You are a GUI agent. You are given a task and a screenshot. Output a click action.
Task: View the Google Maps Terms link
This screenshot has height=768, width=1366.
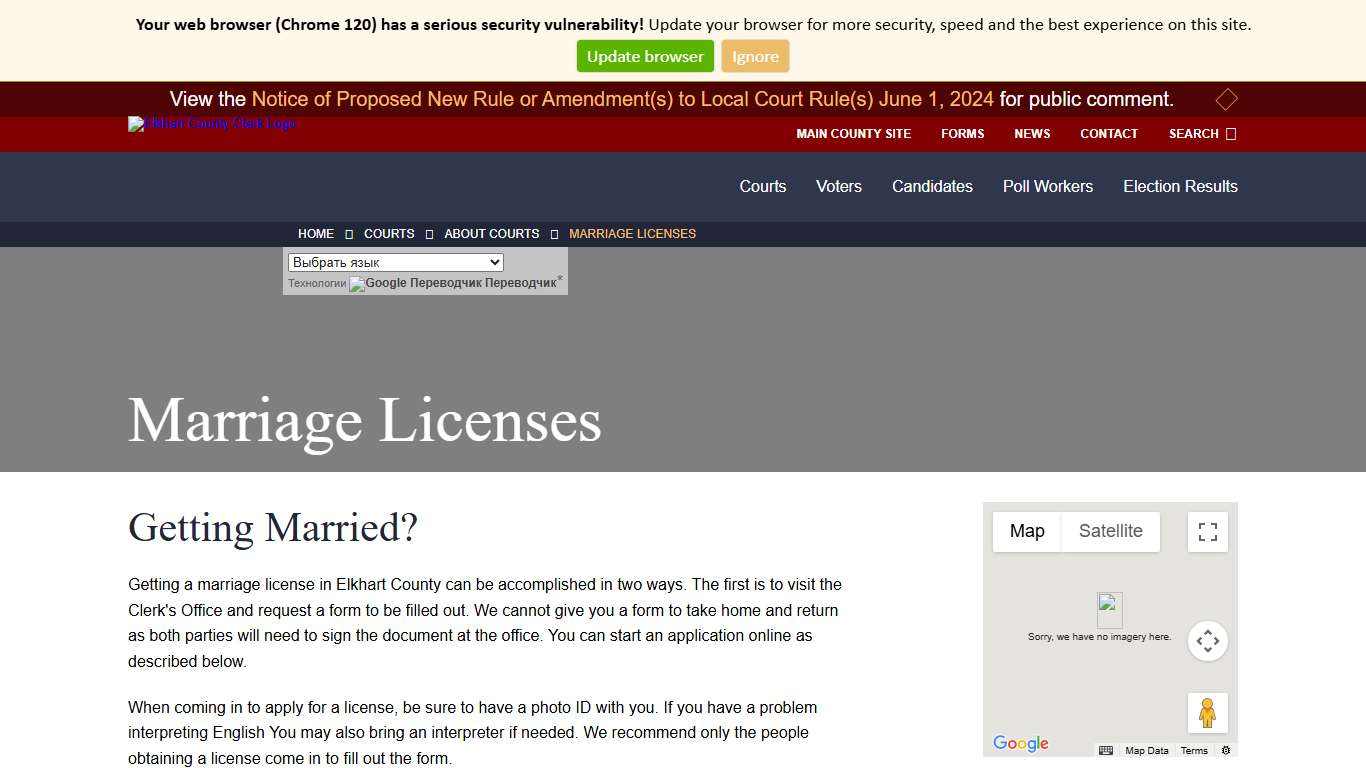tap(1193, 750)
